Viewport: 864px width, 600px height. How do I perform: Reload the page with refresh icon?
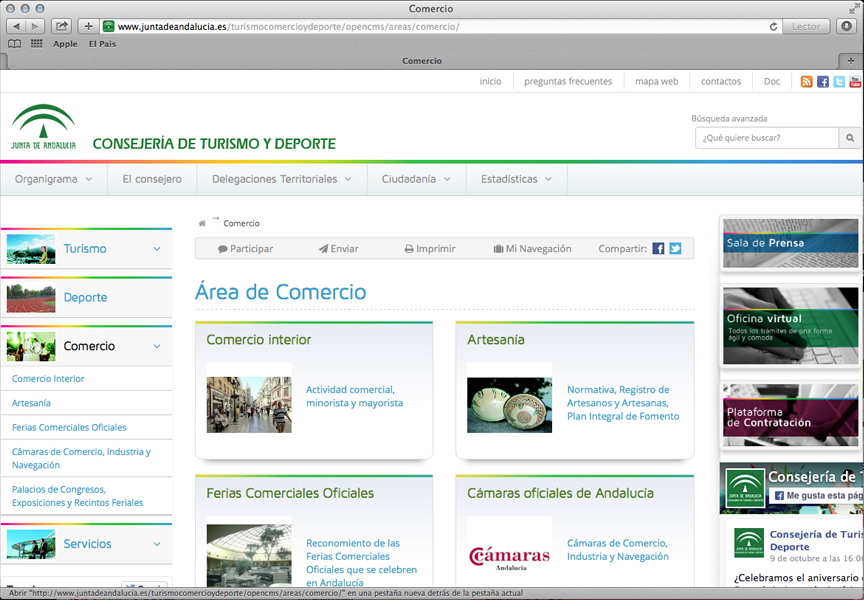pyautogui.click(x=773, y=26)
